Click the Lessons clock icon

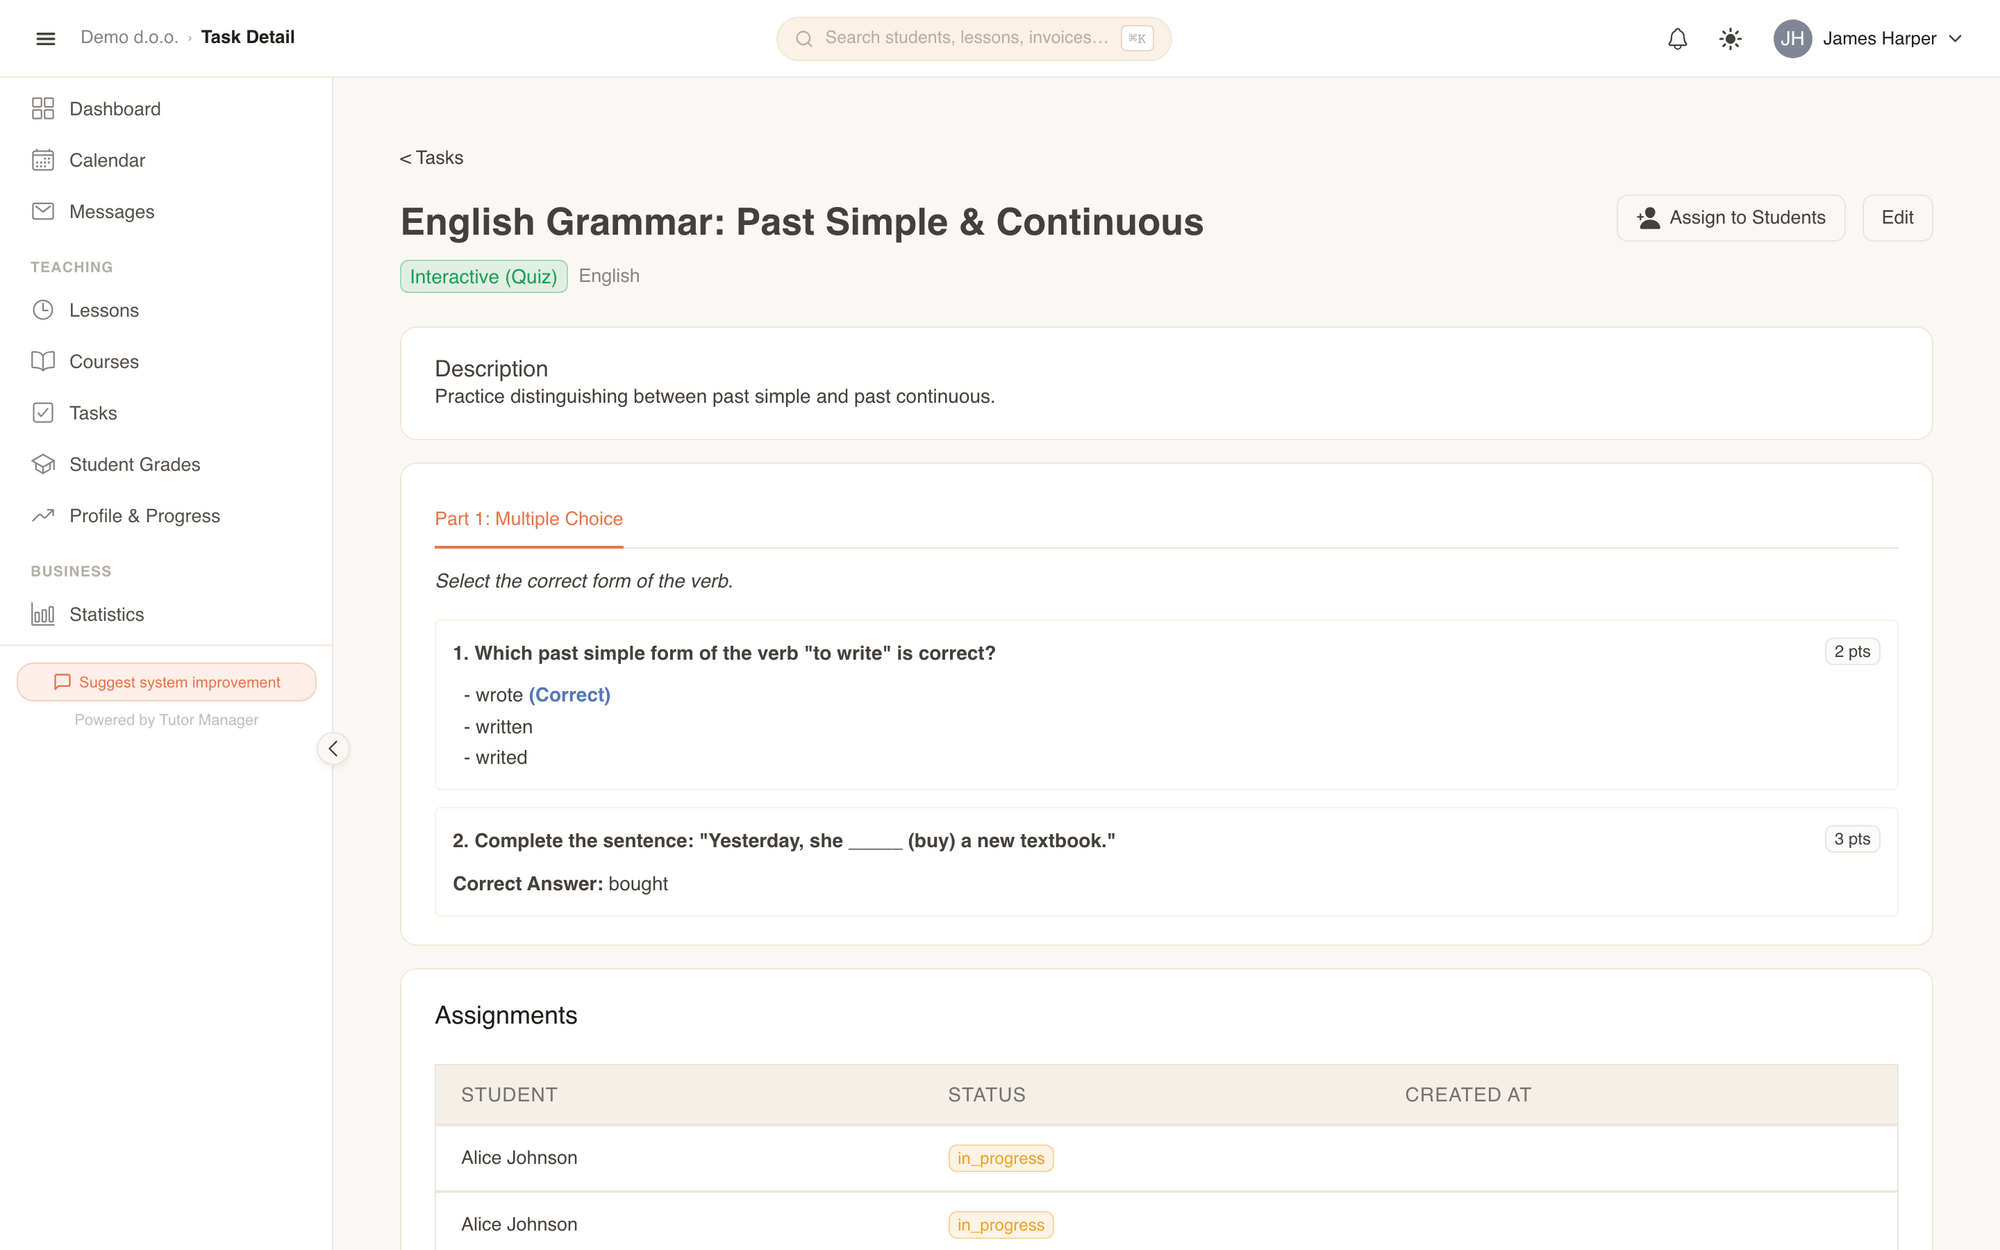point(43,310)
